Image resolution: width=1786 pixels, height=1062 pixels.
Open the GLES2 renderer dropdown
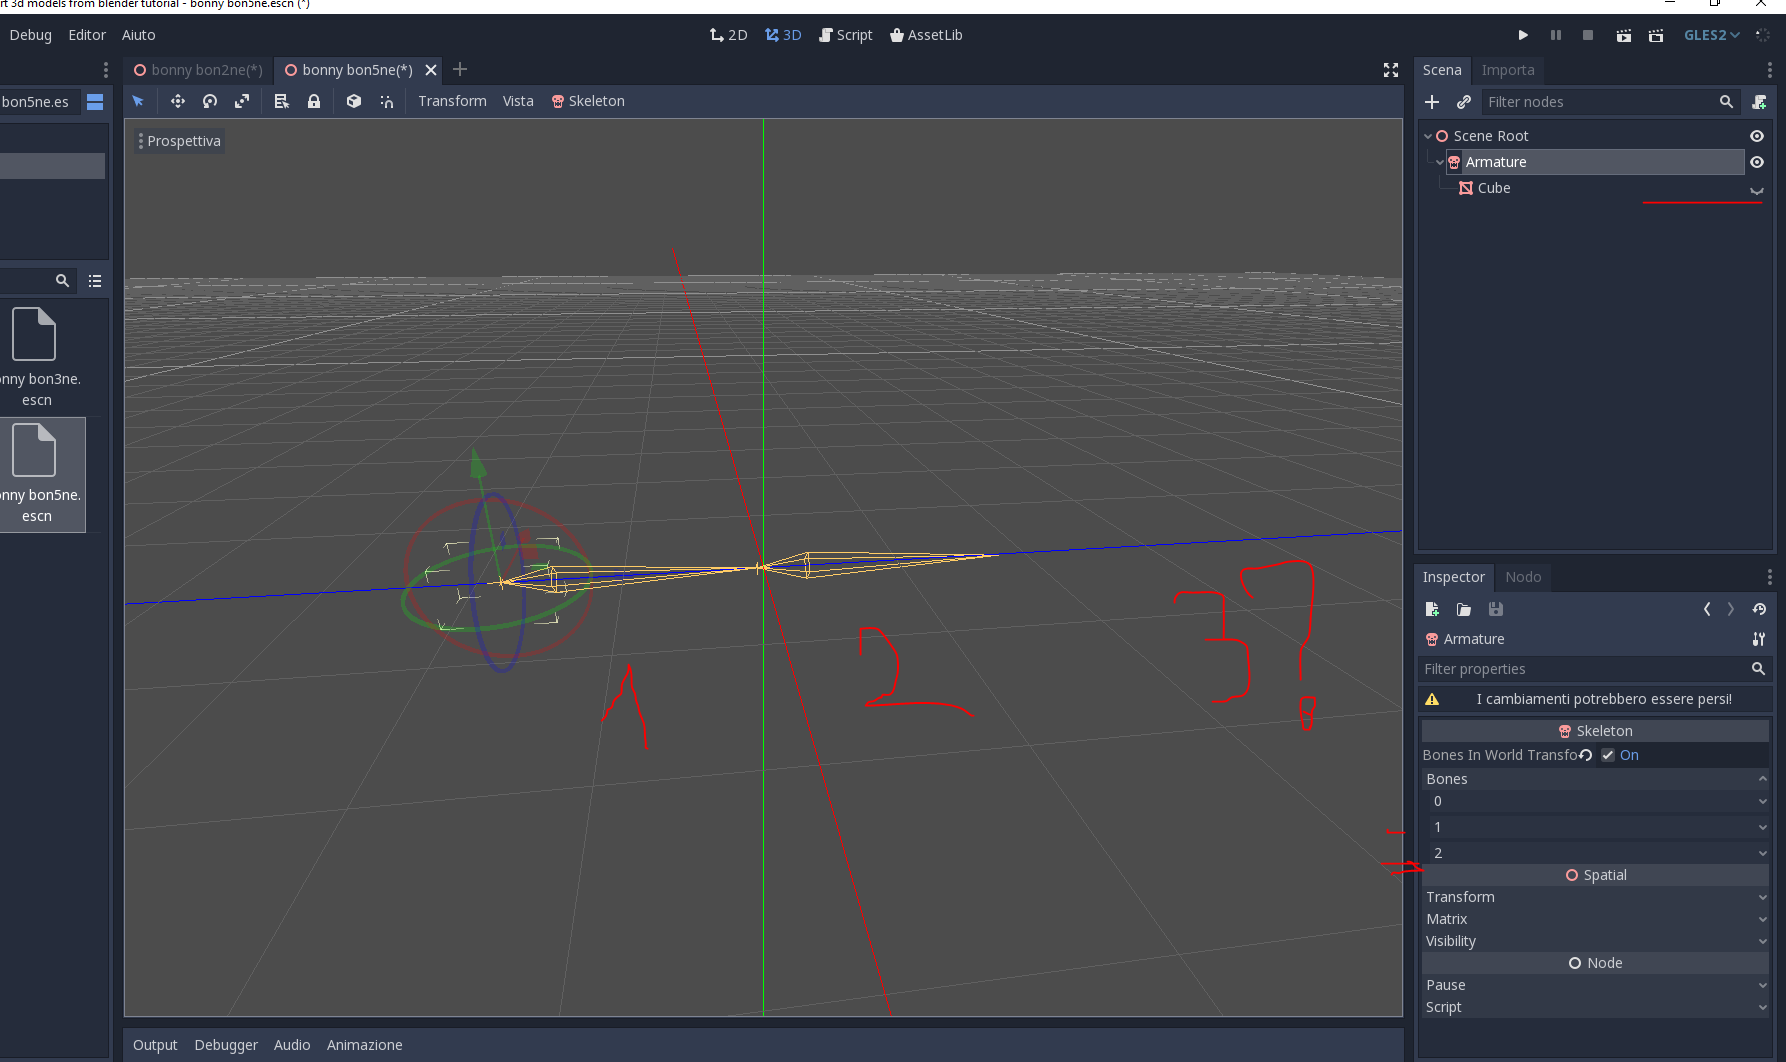click(x=1711, y=34)
